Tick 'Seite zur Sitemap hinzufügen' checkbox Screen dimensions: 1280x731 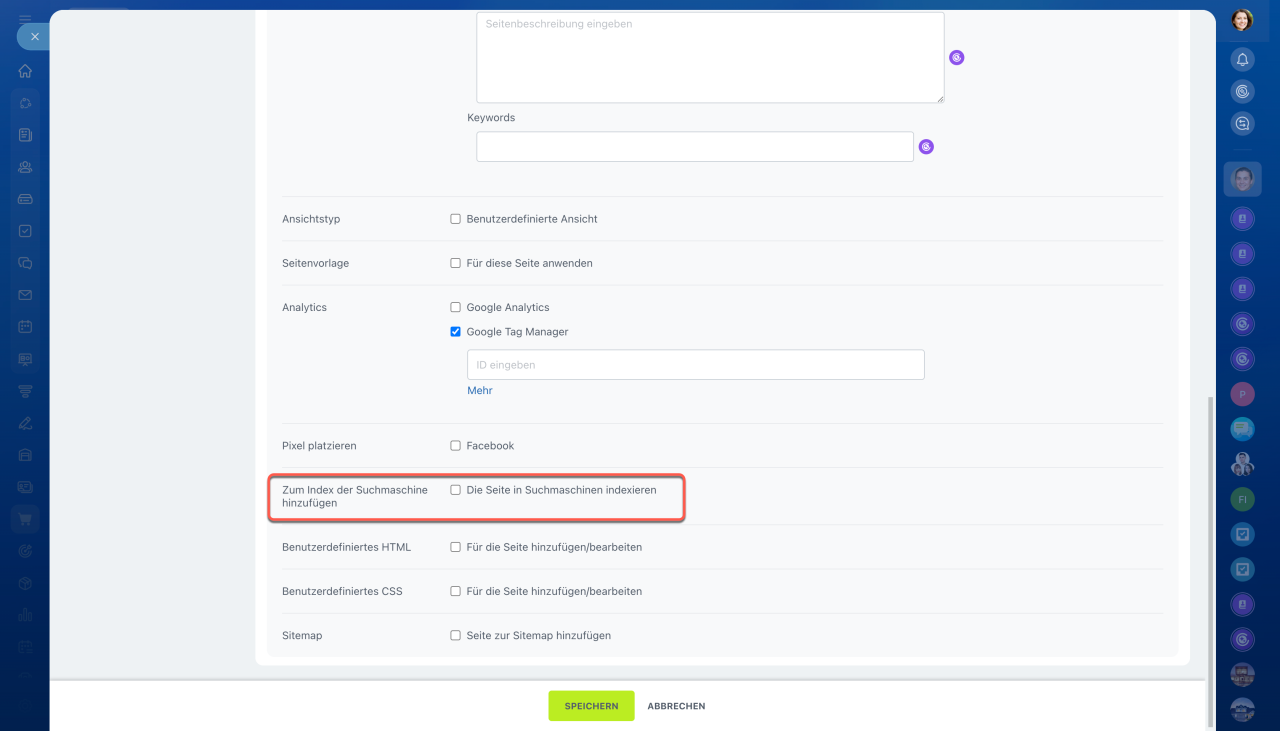(x=456, y=636)
